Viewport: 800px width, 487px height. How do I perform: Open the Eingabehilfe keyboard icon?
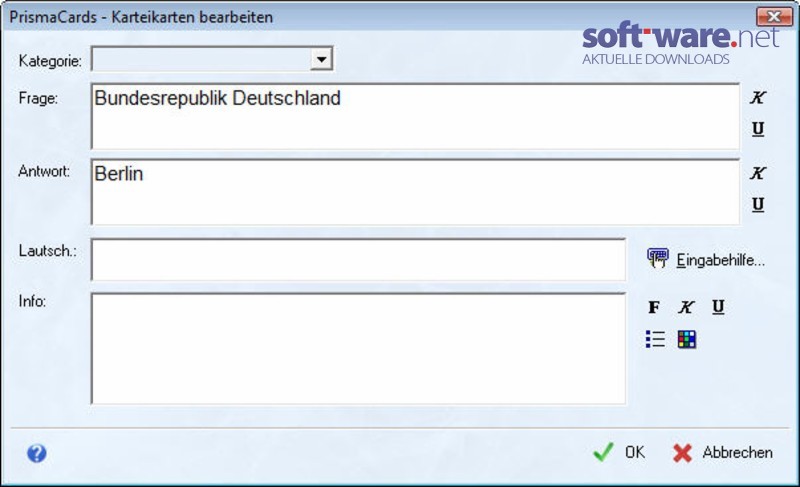coord(658,258)
